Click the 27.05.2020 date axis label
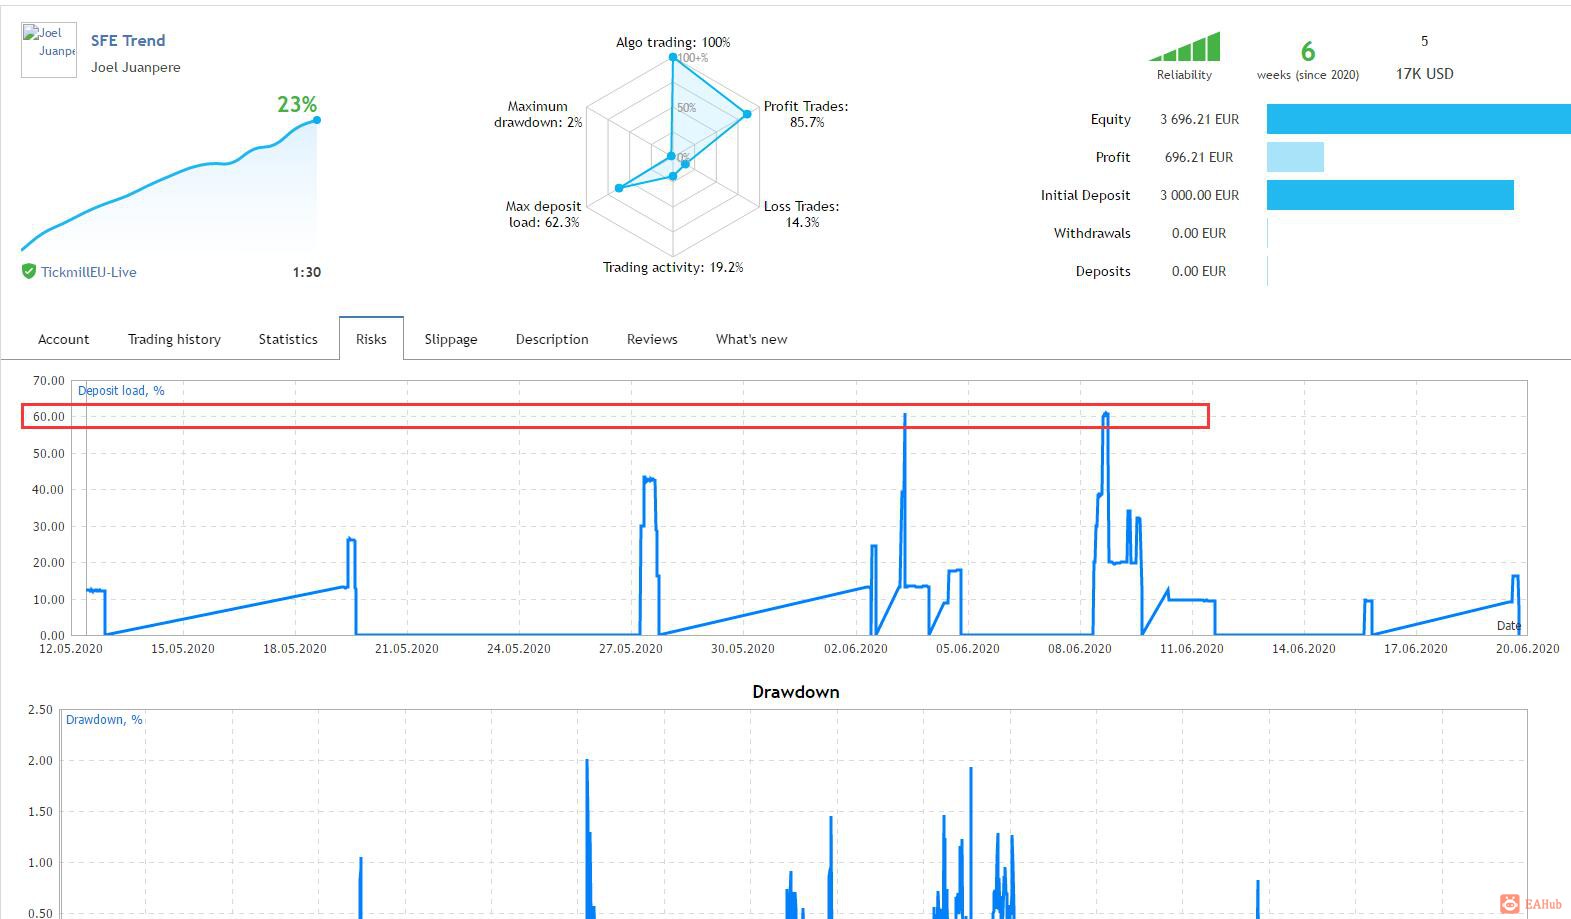1571x919 pixels. [x=631, y=649]
